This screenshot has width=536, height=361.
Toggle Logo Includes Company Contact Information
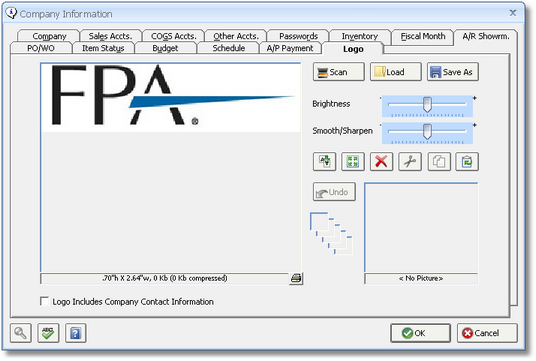[x=44, y=301]
